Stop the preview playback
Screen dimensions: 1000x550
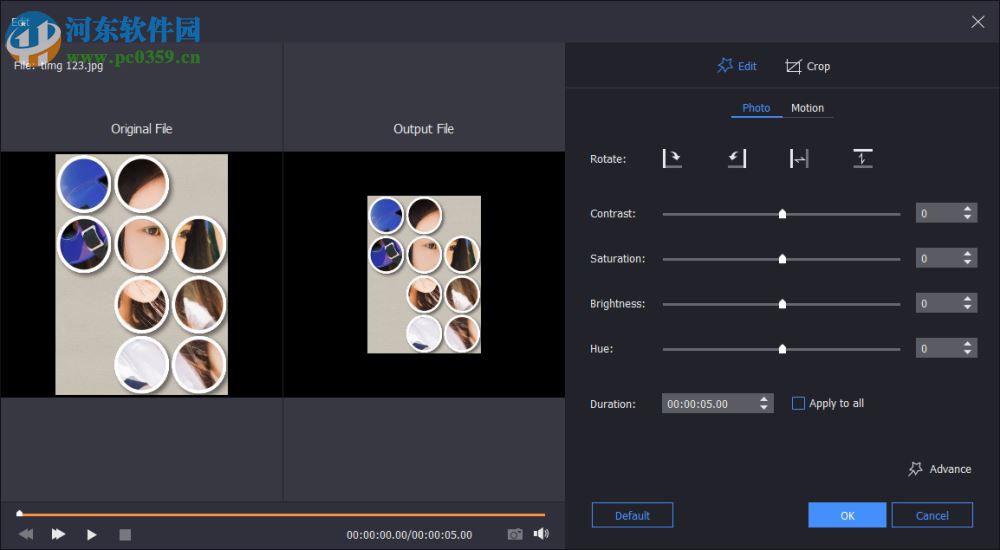click(125, 534)
